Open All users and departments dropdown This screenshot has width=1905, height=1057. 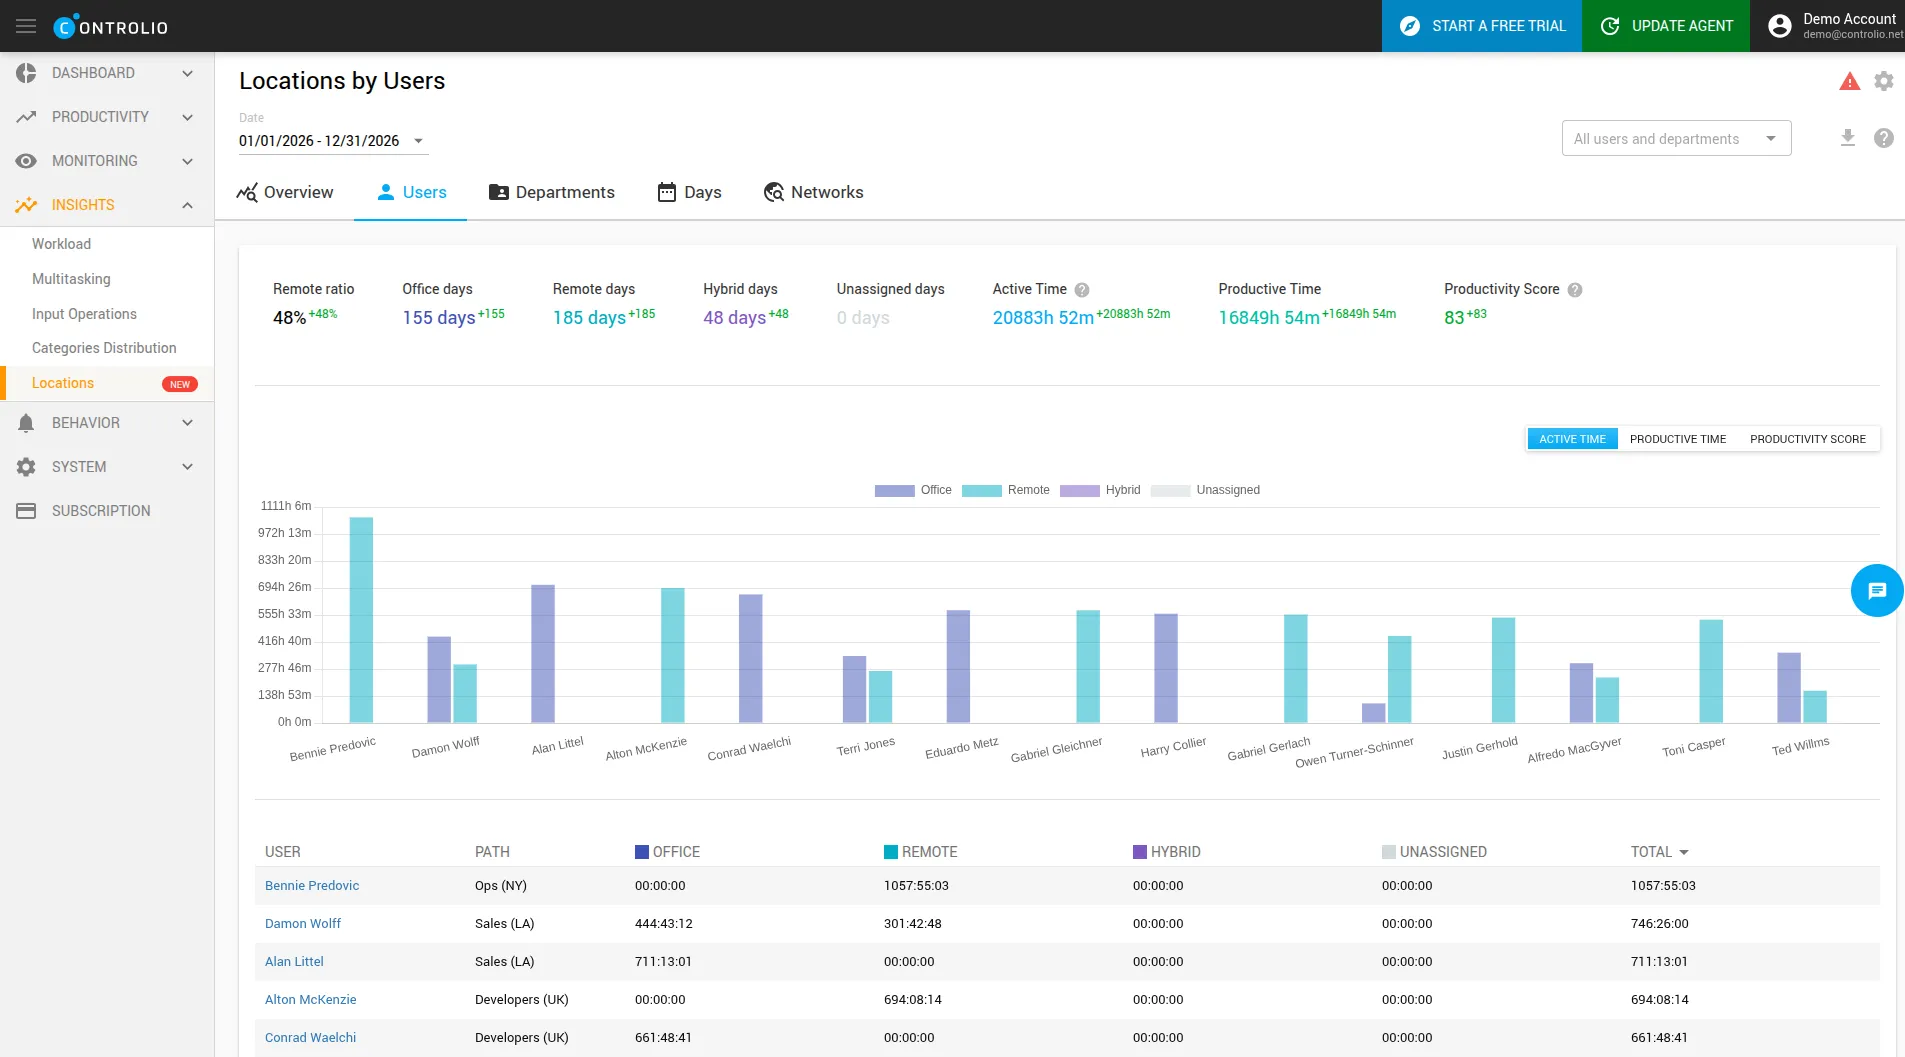[x=1676, y=139]
